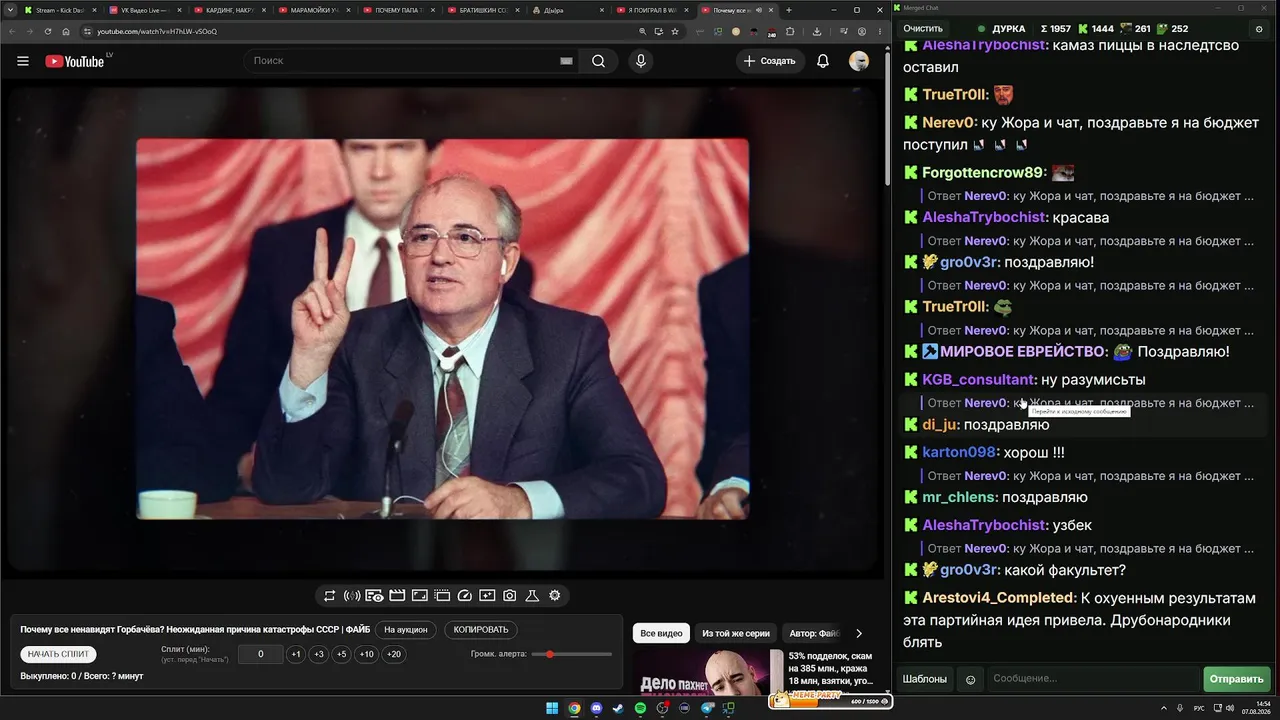Image resolution: width=1280 pixels, height=720 pixels.
Task: Open Merged Chat settings gear
Action: click(x=1259, y=30)
